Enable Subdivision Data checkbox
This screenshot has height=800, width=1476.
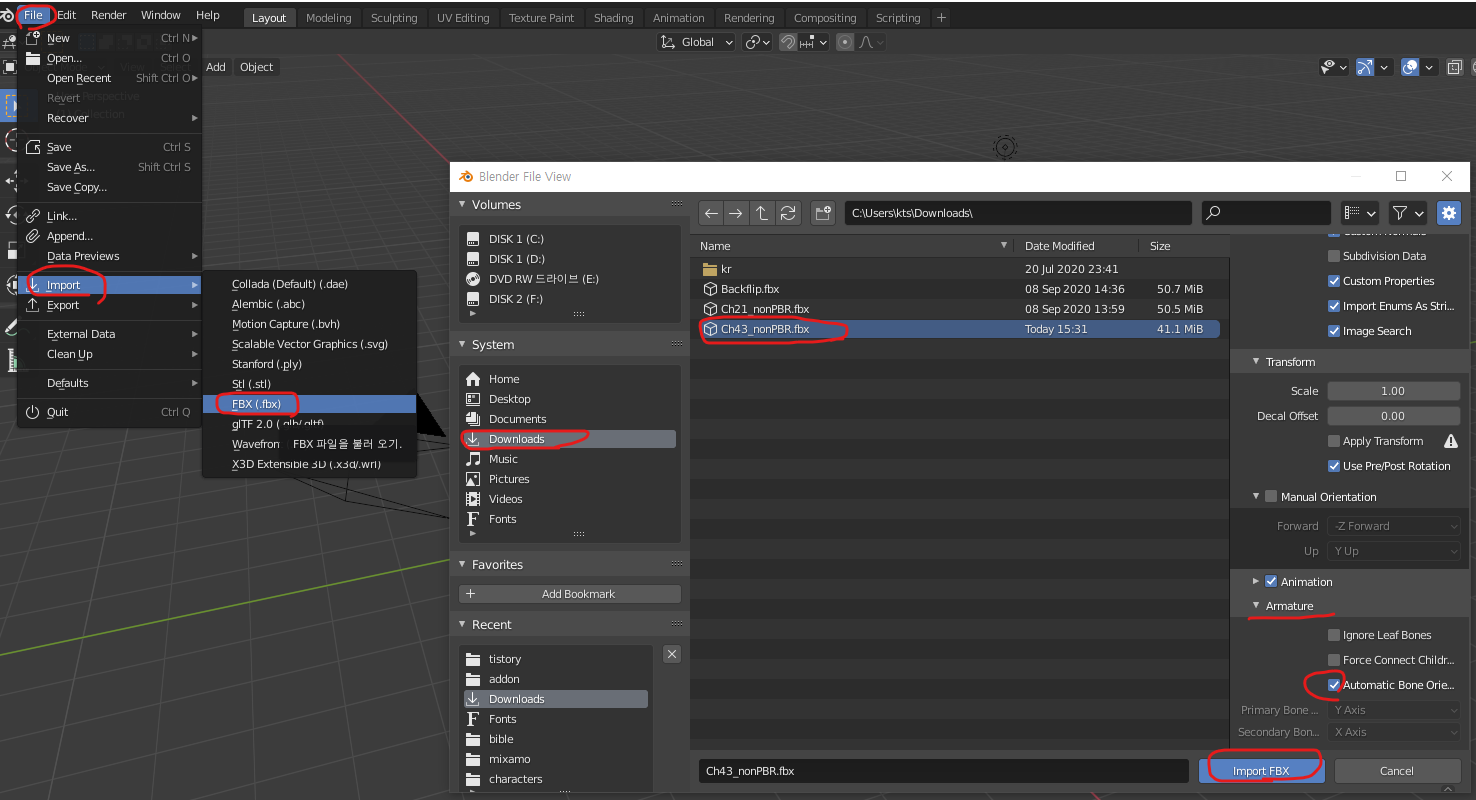tap(1334, 256)
